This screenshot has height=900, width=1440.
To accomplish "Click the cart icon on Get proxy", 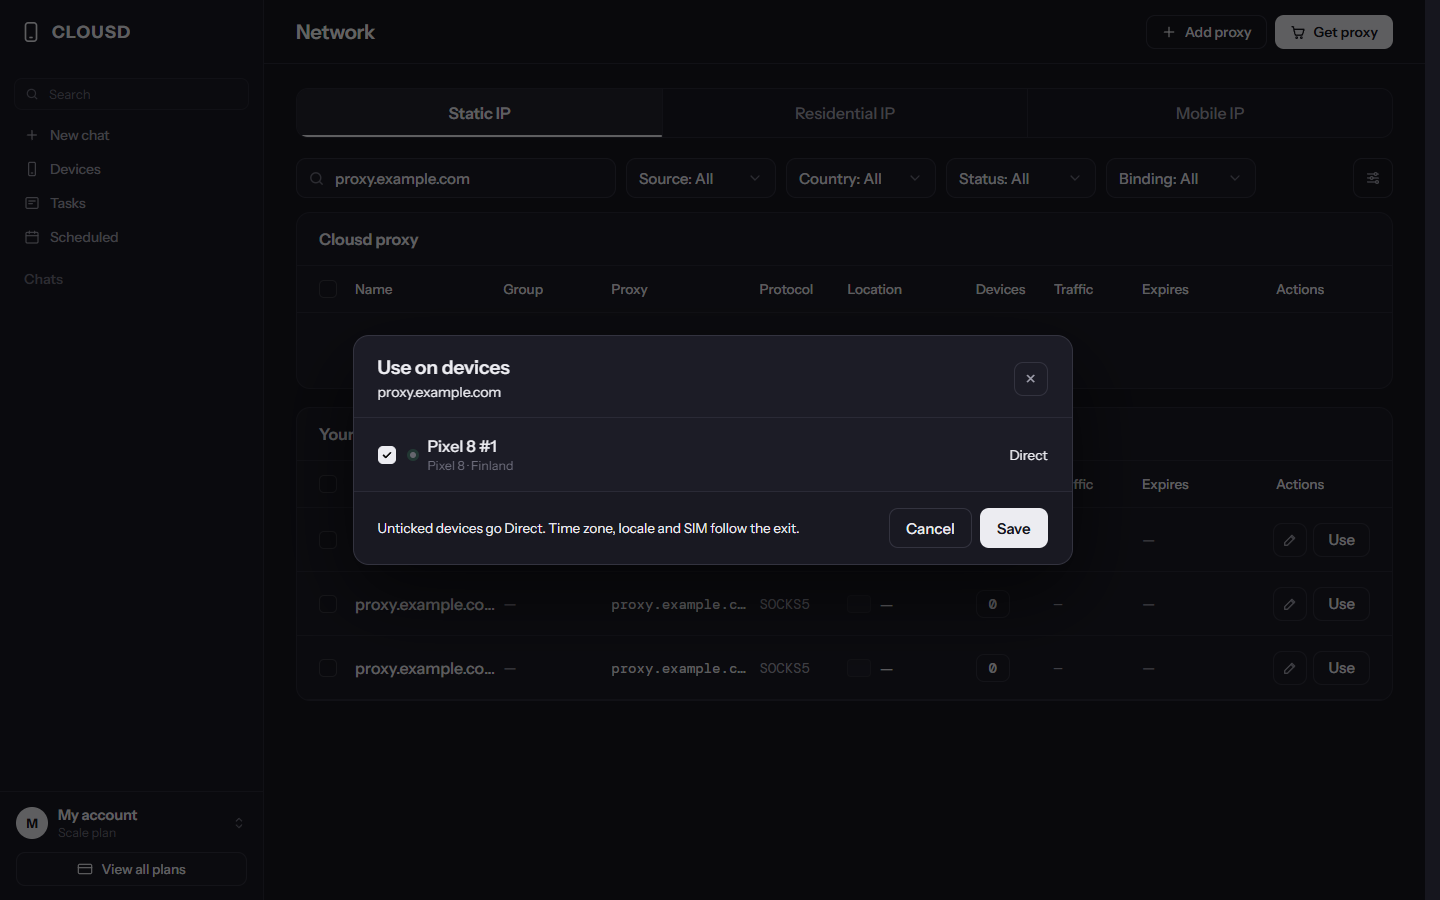I will [1298, 32].
